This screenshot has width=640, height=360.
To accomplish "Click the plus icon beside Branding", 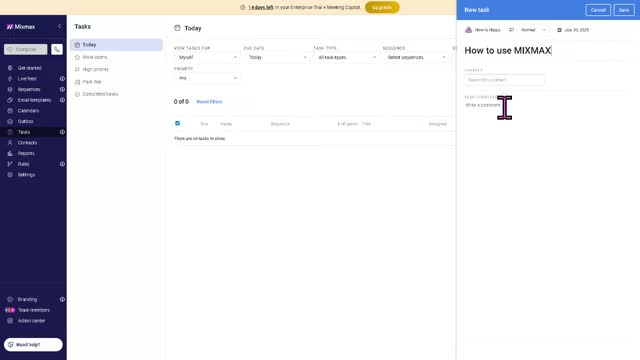I will pos(62,299).
